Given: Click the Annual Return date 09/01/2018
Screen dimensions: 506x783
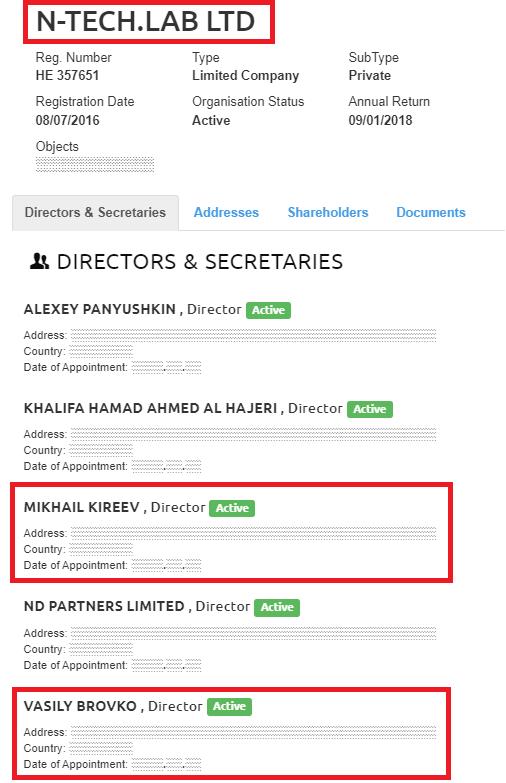Looking at the screenshot, I should point(381,120).
